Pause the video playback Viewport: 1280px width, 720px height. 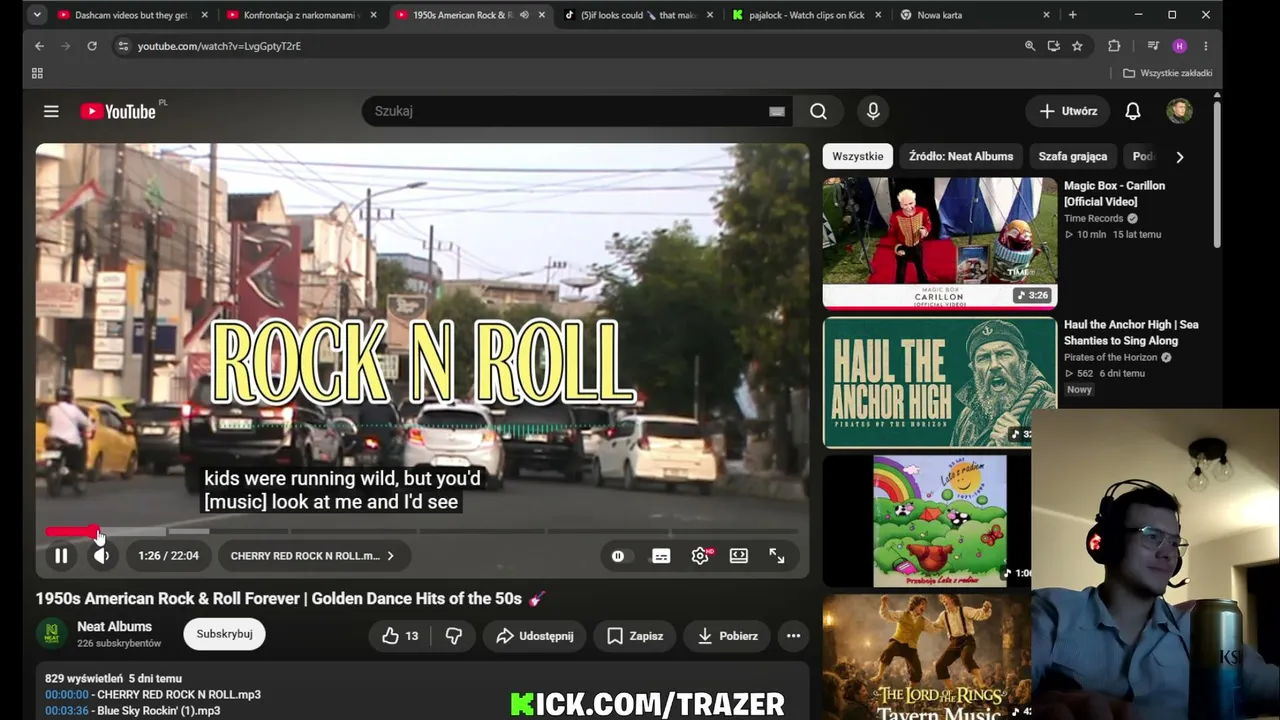(61, 556)
